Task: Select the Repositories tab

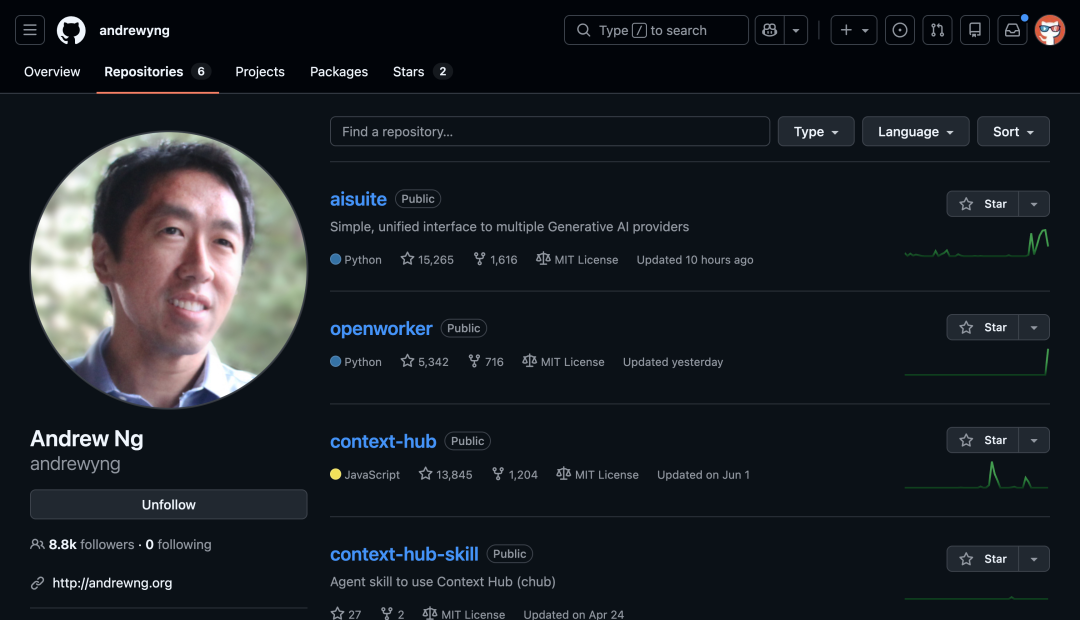Action: tap(158, 72)
